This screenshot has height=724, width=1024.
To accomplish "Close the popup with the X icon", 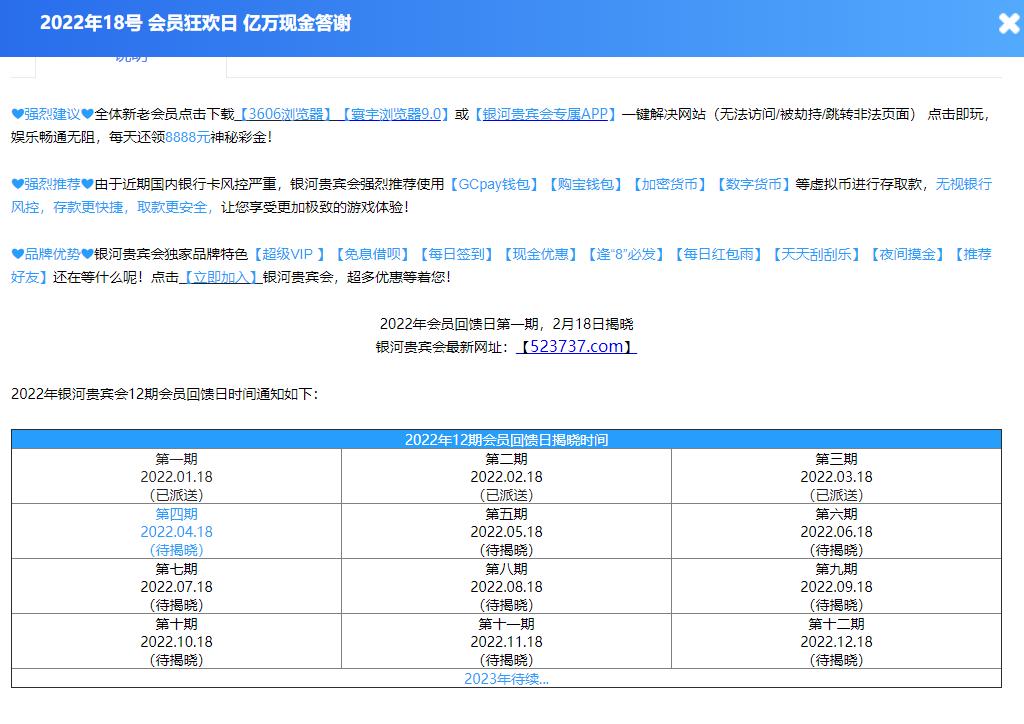I will click(1009, 24).
